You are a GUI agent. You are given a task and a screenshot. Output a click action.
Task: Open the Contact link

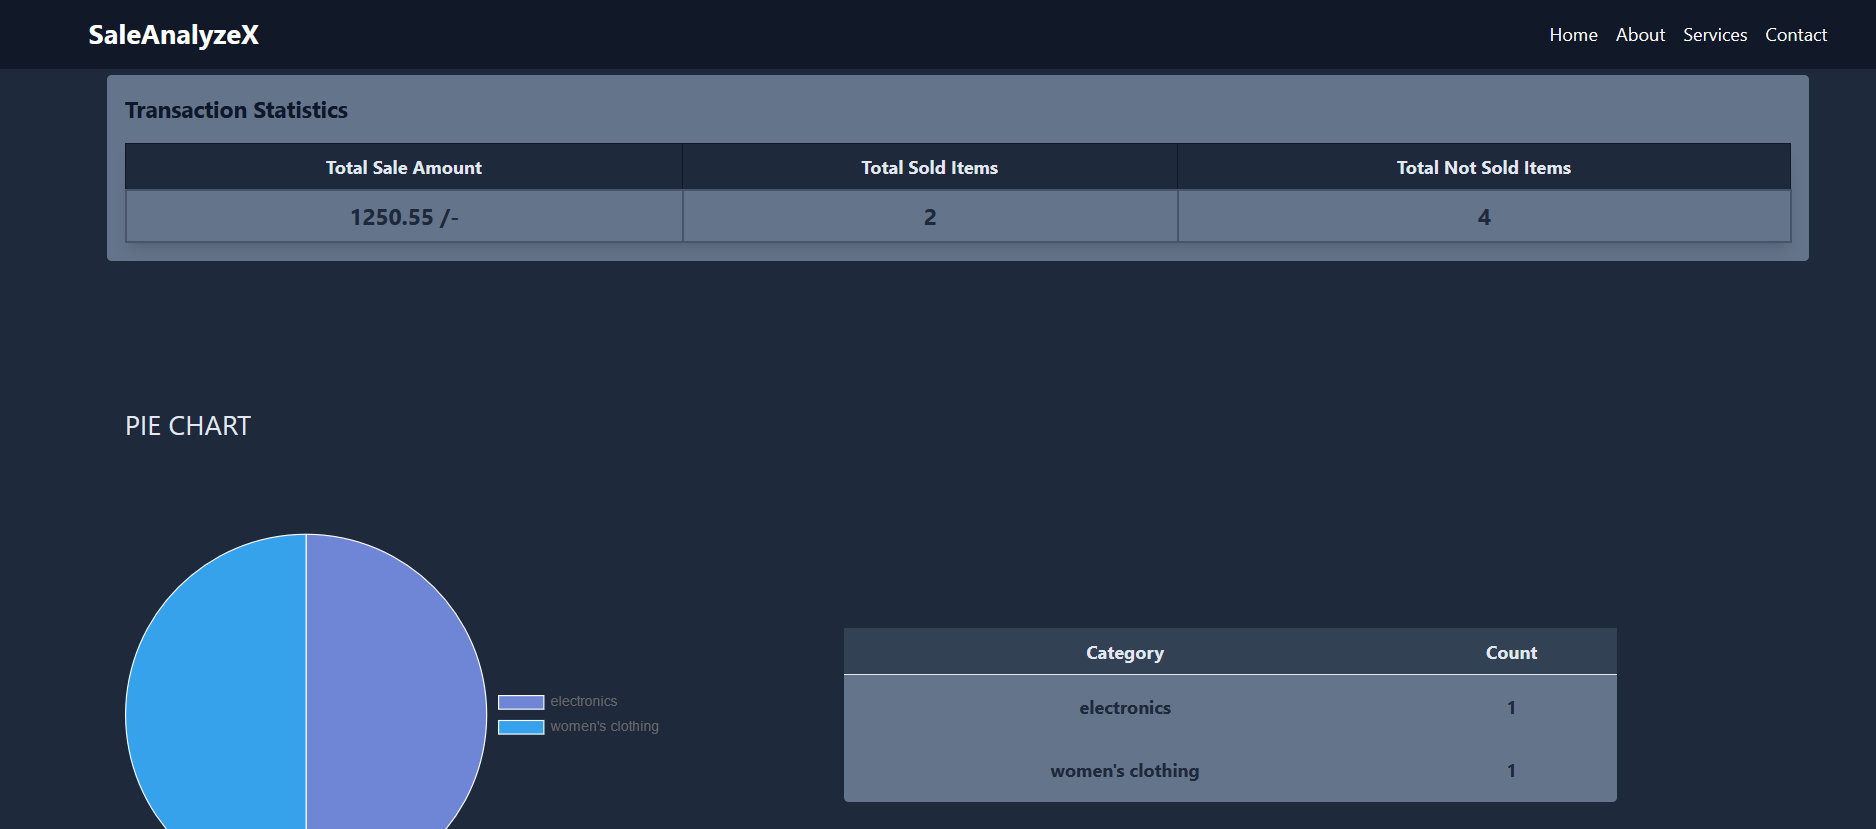click(x=1796, y=35)
